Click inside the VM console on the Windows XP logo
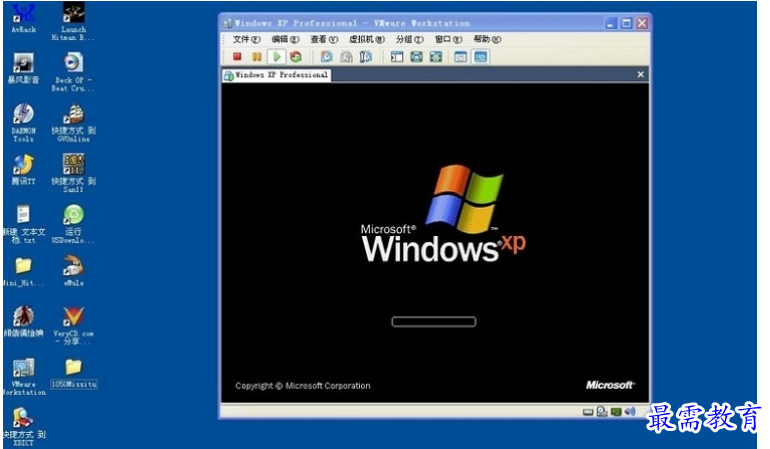This screenshot has height=449, width=770. (x=443, y=214)
